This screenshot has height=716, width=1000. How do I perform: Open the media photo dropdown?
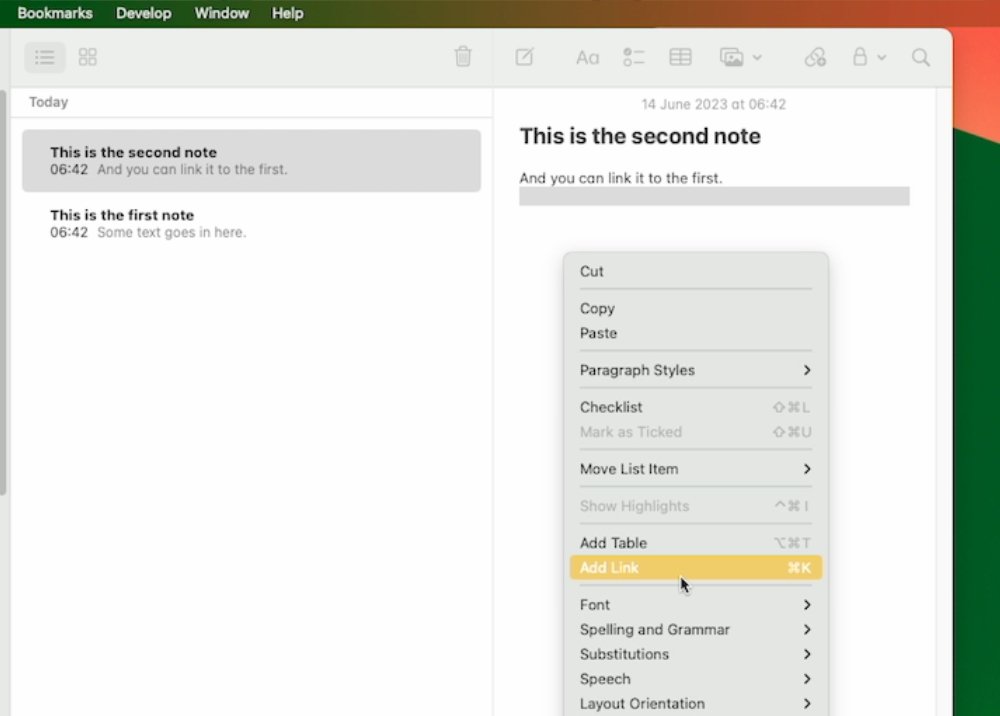(740, 57)
